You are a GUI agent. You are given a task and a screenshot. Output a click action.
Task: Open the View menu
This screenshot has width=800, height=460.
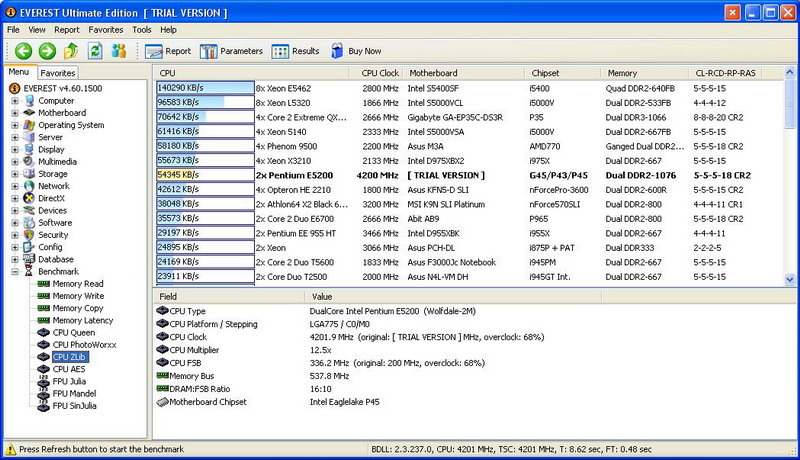37,30
